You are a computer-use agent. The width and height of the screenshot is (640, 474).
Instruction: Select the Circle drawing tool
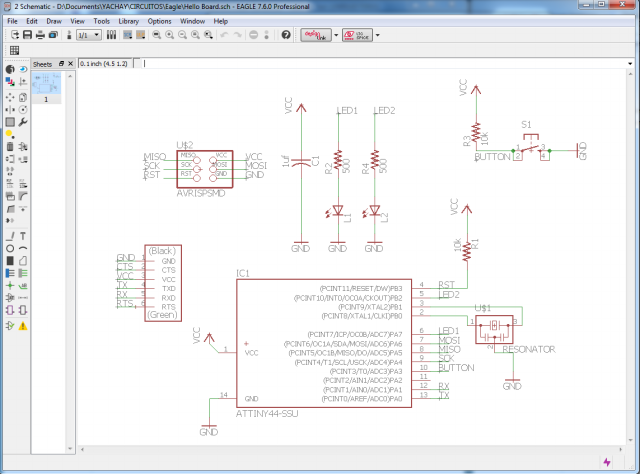(x=10, y=248)
